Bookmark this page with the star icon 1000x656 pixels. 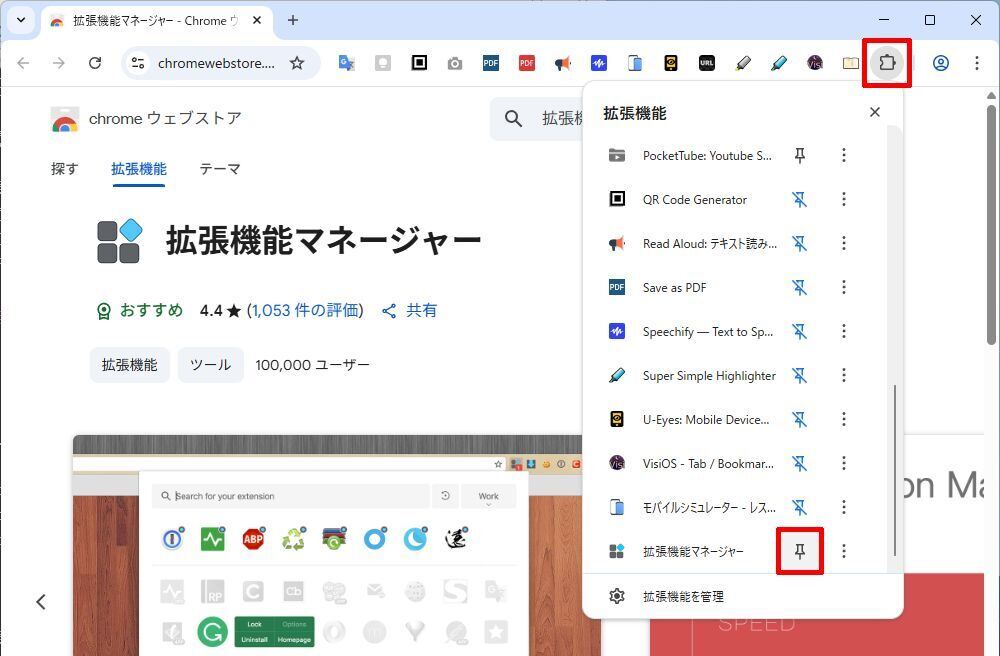coord(297,63)
